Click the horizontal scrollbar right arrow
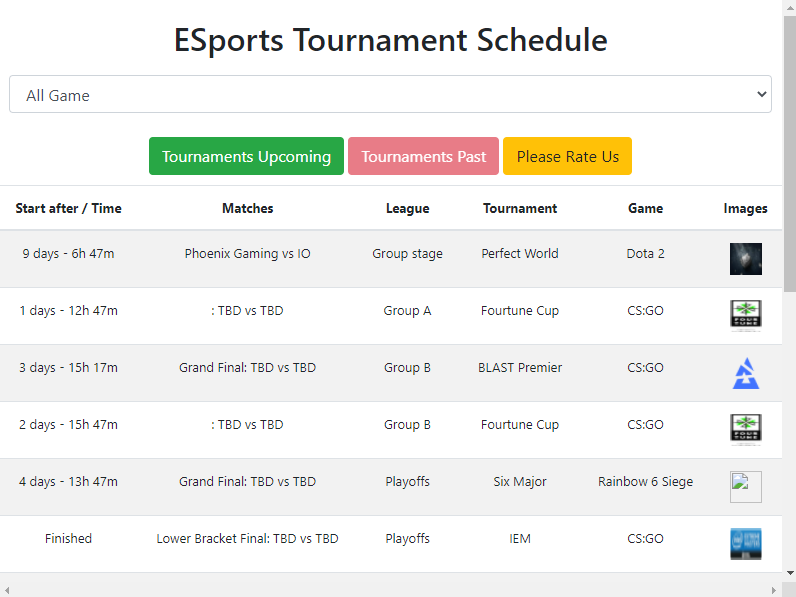Viewport: 796px width, 597px height. pyautogui.click(x=776, y=589)
